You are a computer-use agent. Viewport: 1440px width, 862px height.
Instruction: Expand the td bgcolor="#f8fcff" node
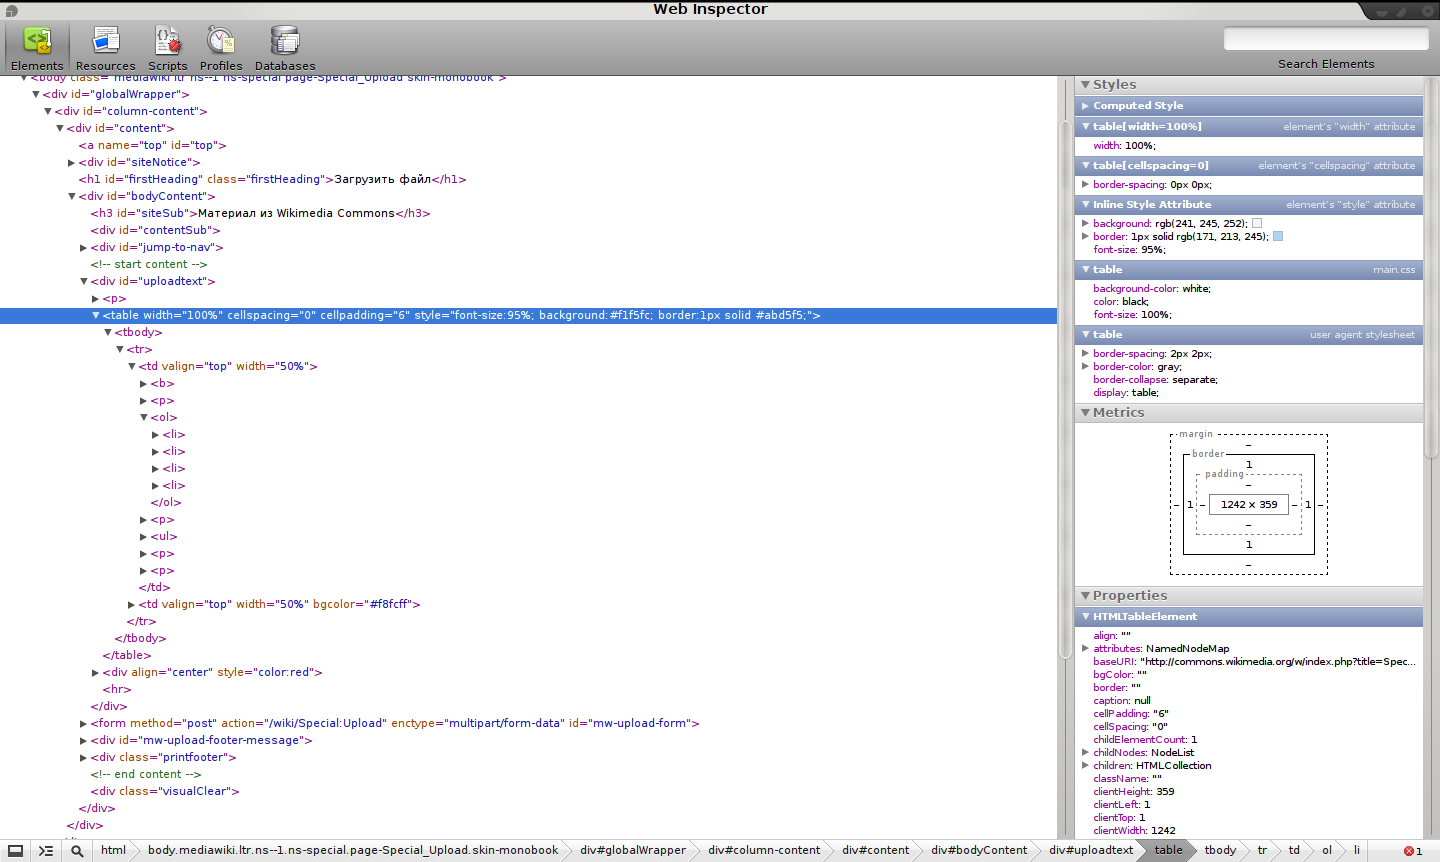pos(131,604)
